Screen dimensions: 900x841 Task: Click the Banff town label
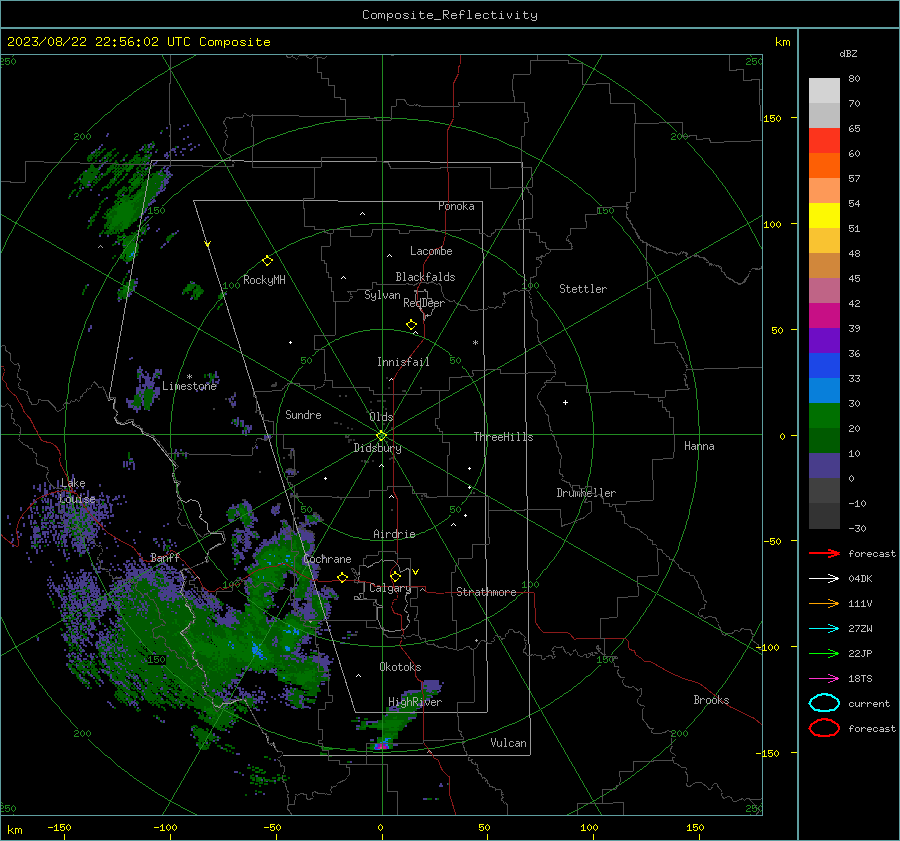[165, 557]
